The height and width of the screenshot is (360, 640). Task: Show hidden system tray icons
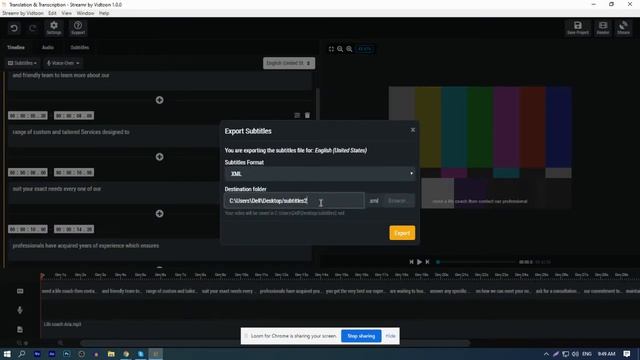click(546, 354)
